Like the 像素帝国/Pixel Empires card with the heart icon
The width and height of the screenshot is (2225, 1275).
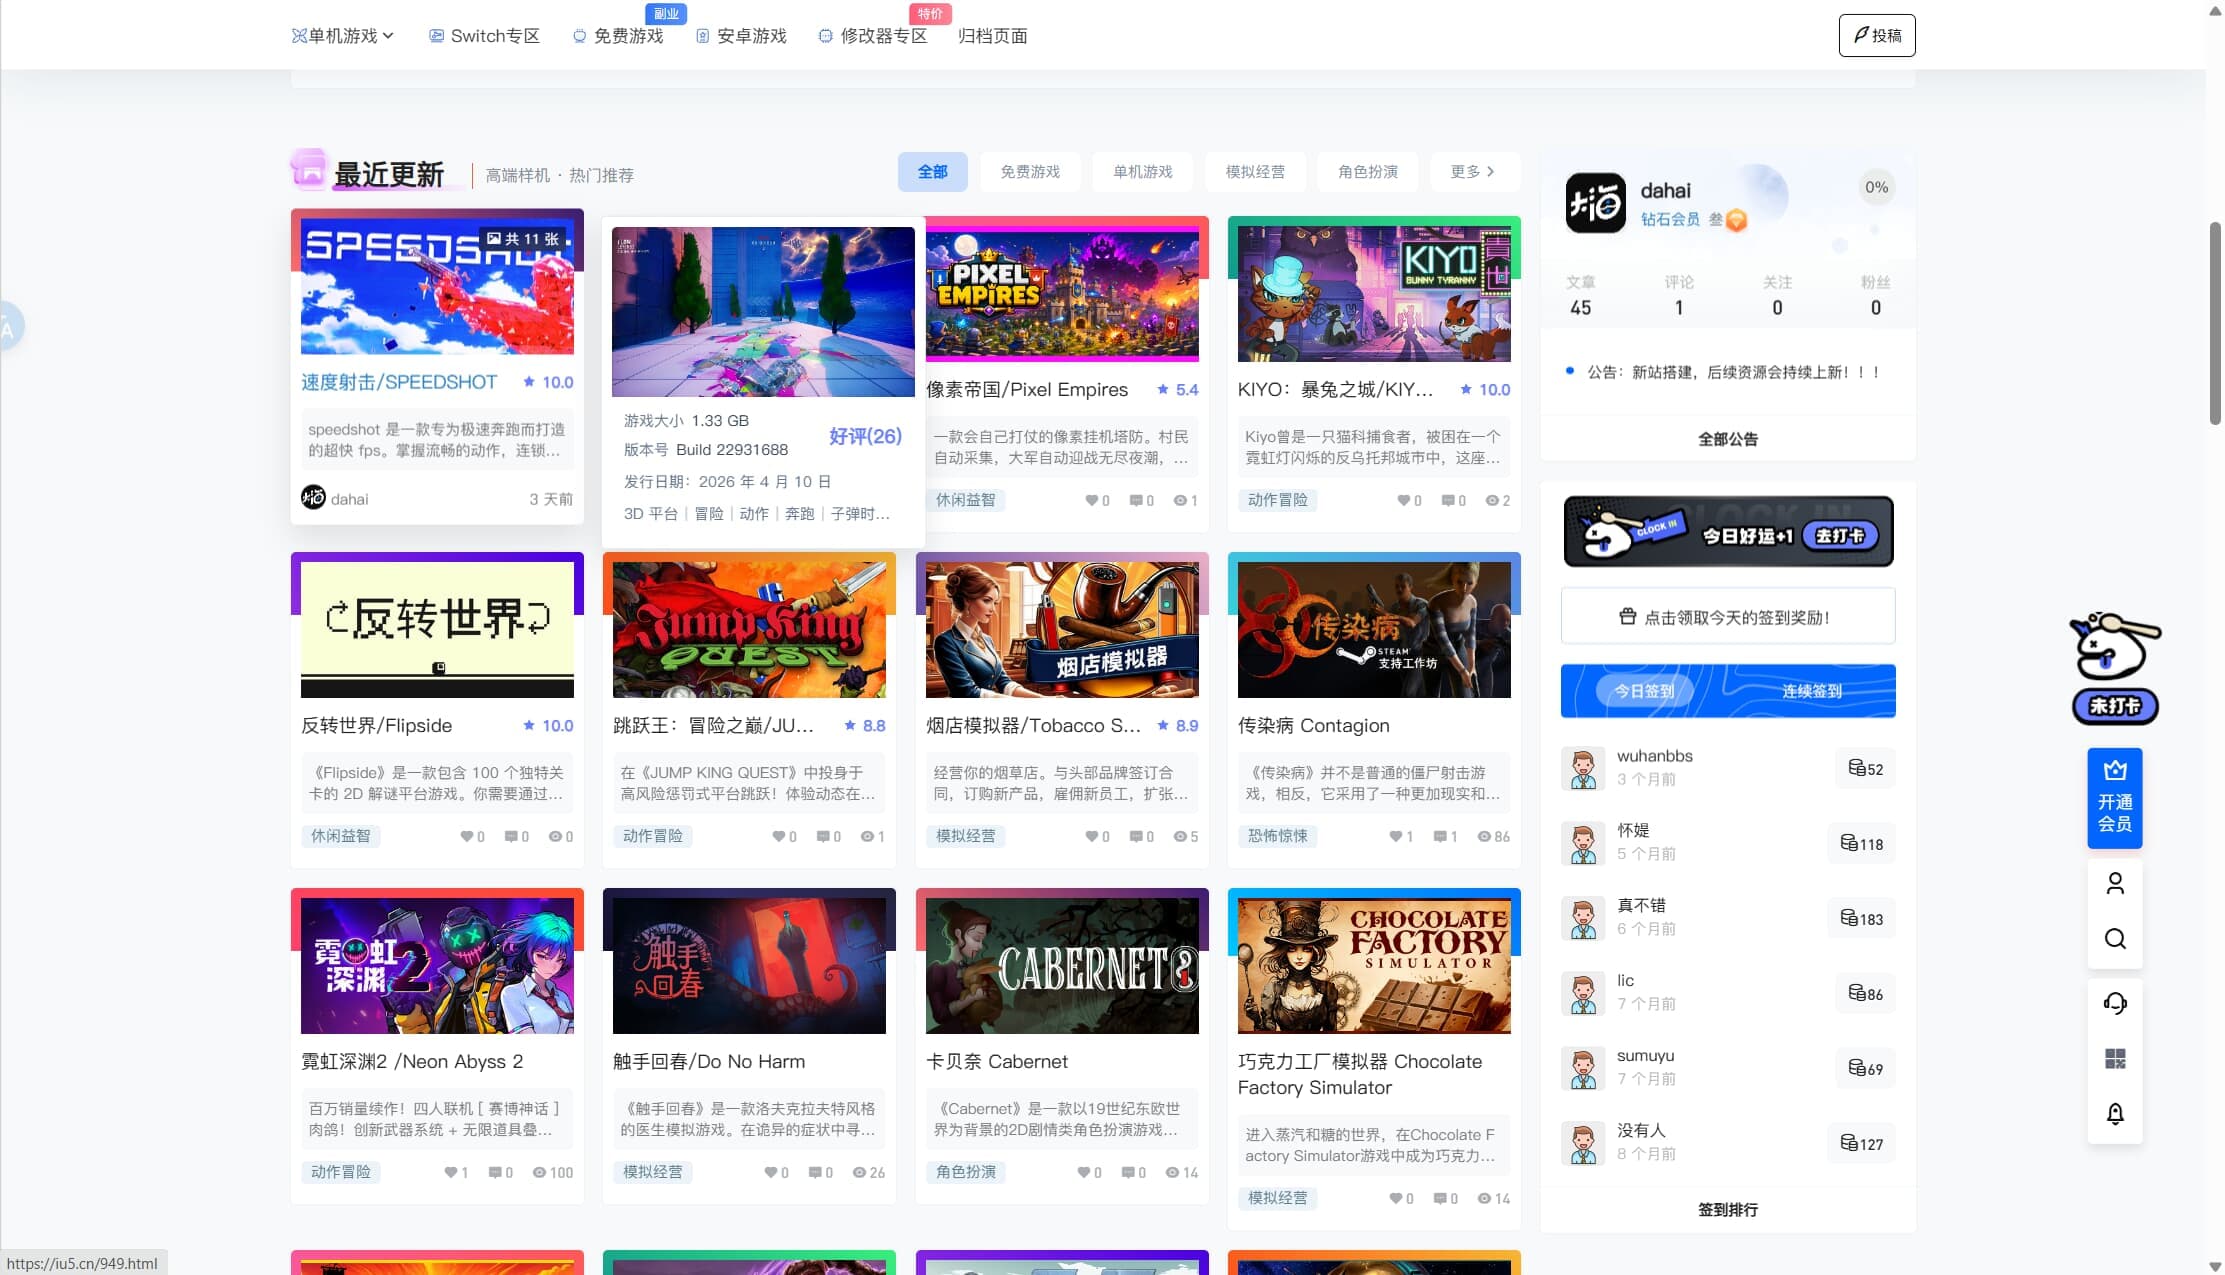pos(1091,500)
